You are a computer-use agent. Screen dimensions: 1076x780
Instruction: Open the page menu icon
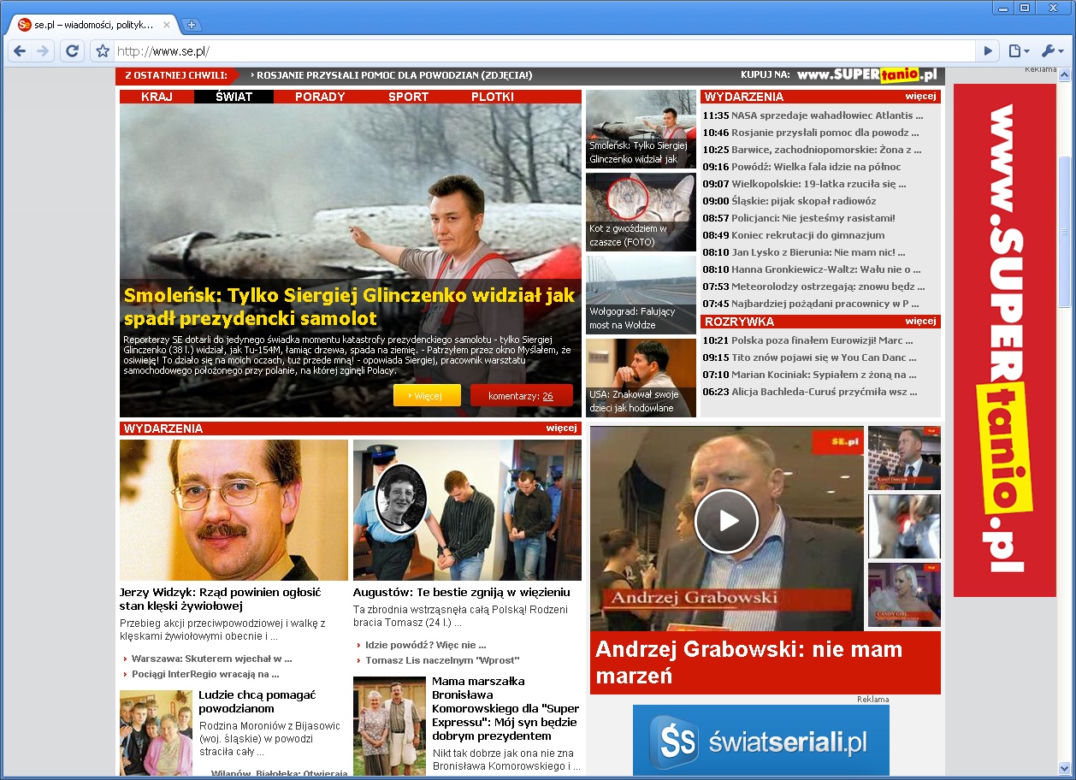tap(1018, 51)
